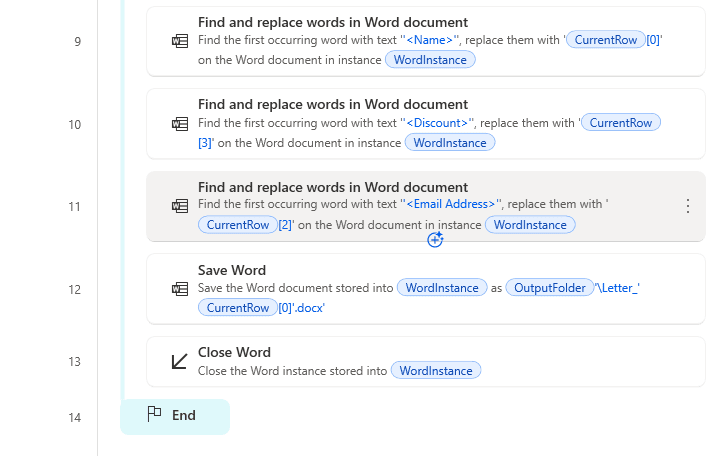The width and height of the screenshot is (727, 456).
Task: Select the Save Word action card
Action: (x=426, y=289)
